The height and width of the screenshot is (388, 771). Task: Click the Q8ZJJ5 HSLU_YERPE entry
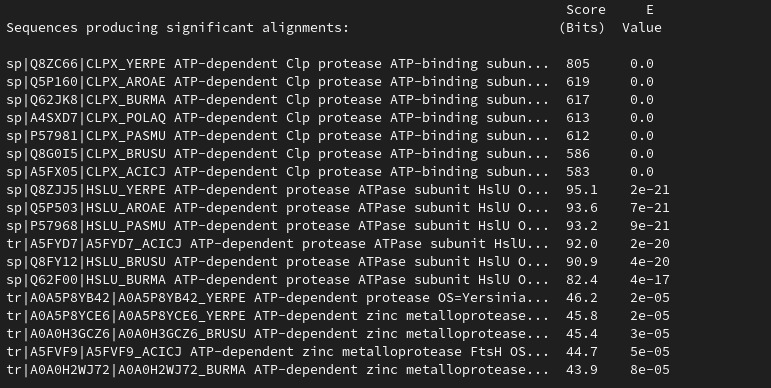(x=338, y=190)
